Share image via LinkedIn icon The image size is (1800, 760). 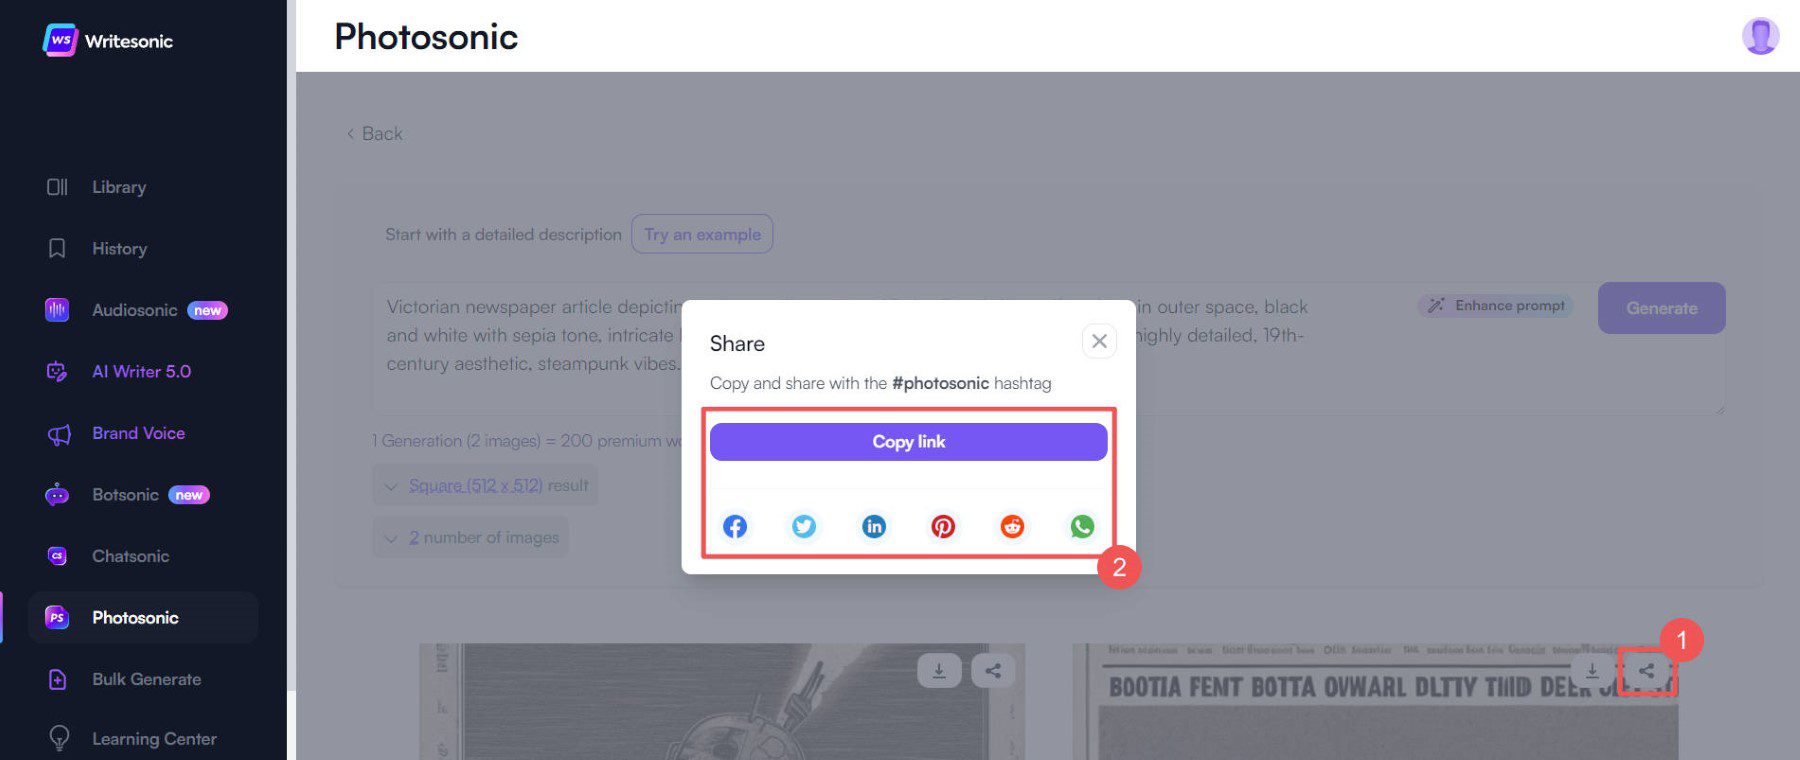pos(874,526)
